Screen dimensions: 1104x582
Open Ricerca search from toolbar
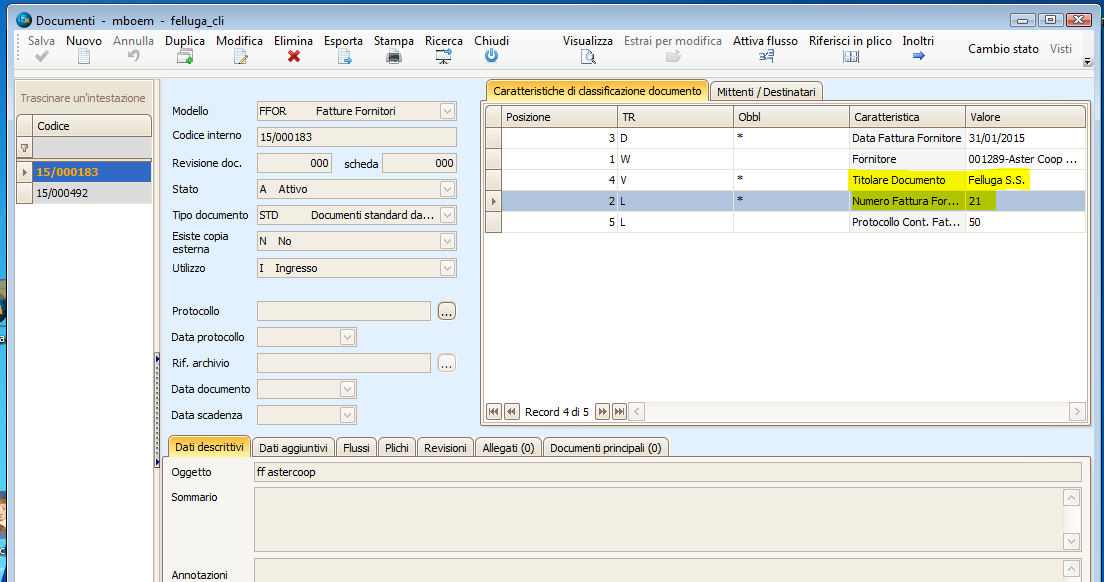444,57
